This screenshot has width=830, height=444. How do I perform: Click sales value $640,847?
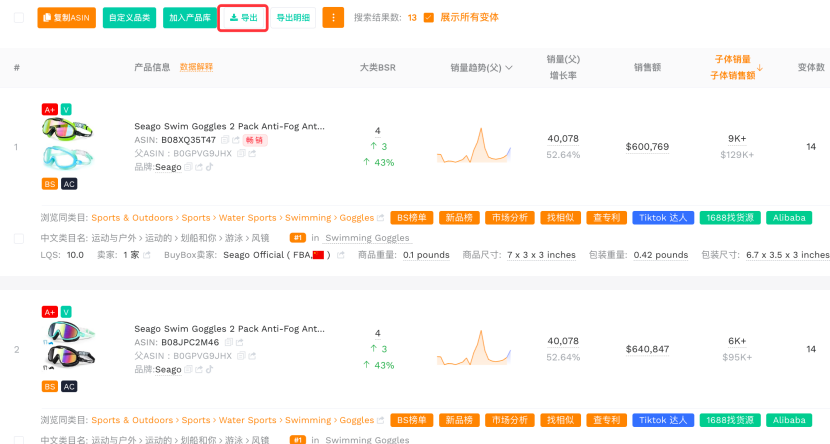tap(647, 349)
